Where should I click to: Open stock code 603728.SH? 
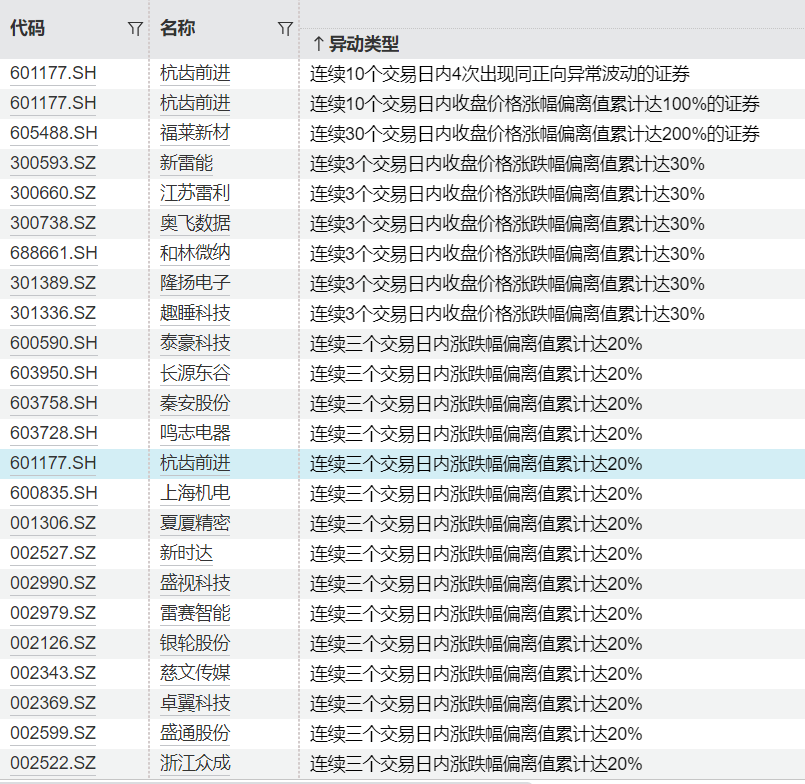click(53, 433)
